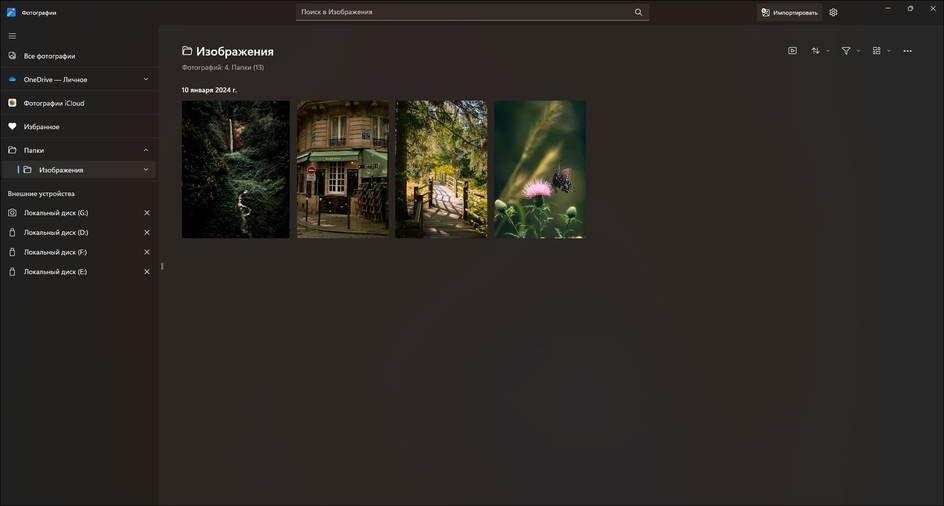Click the Внешние устройства label

[41, 194]
